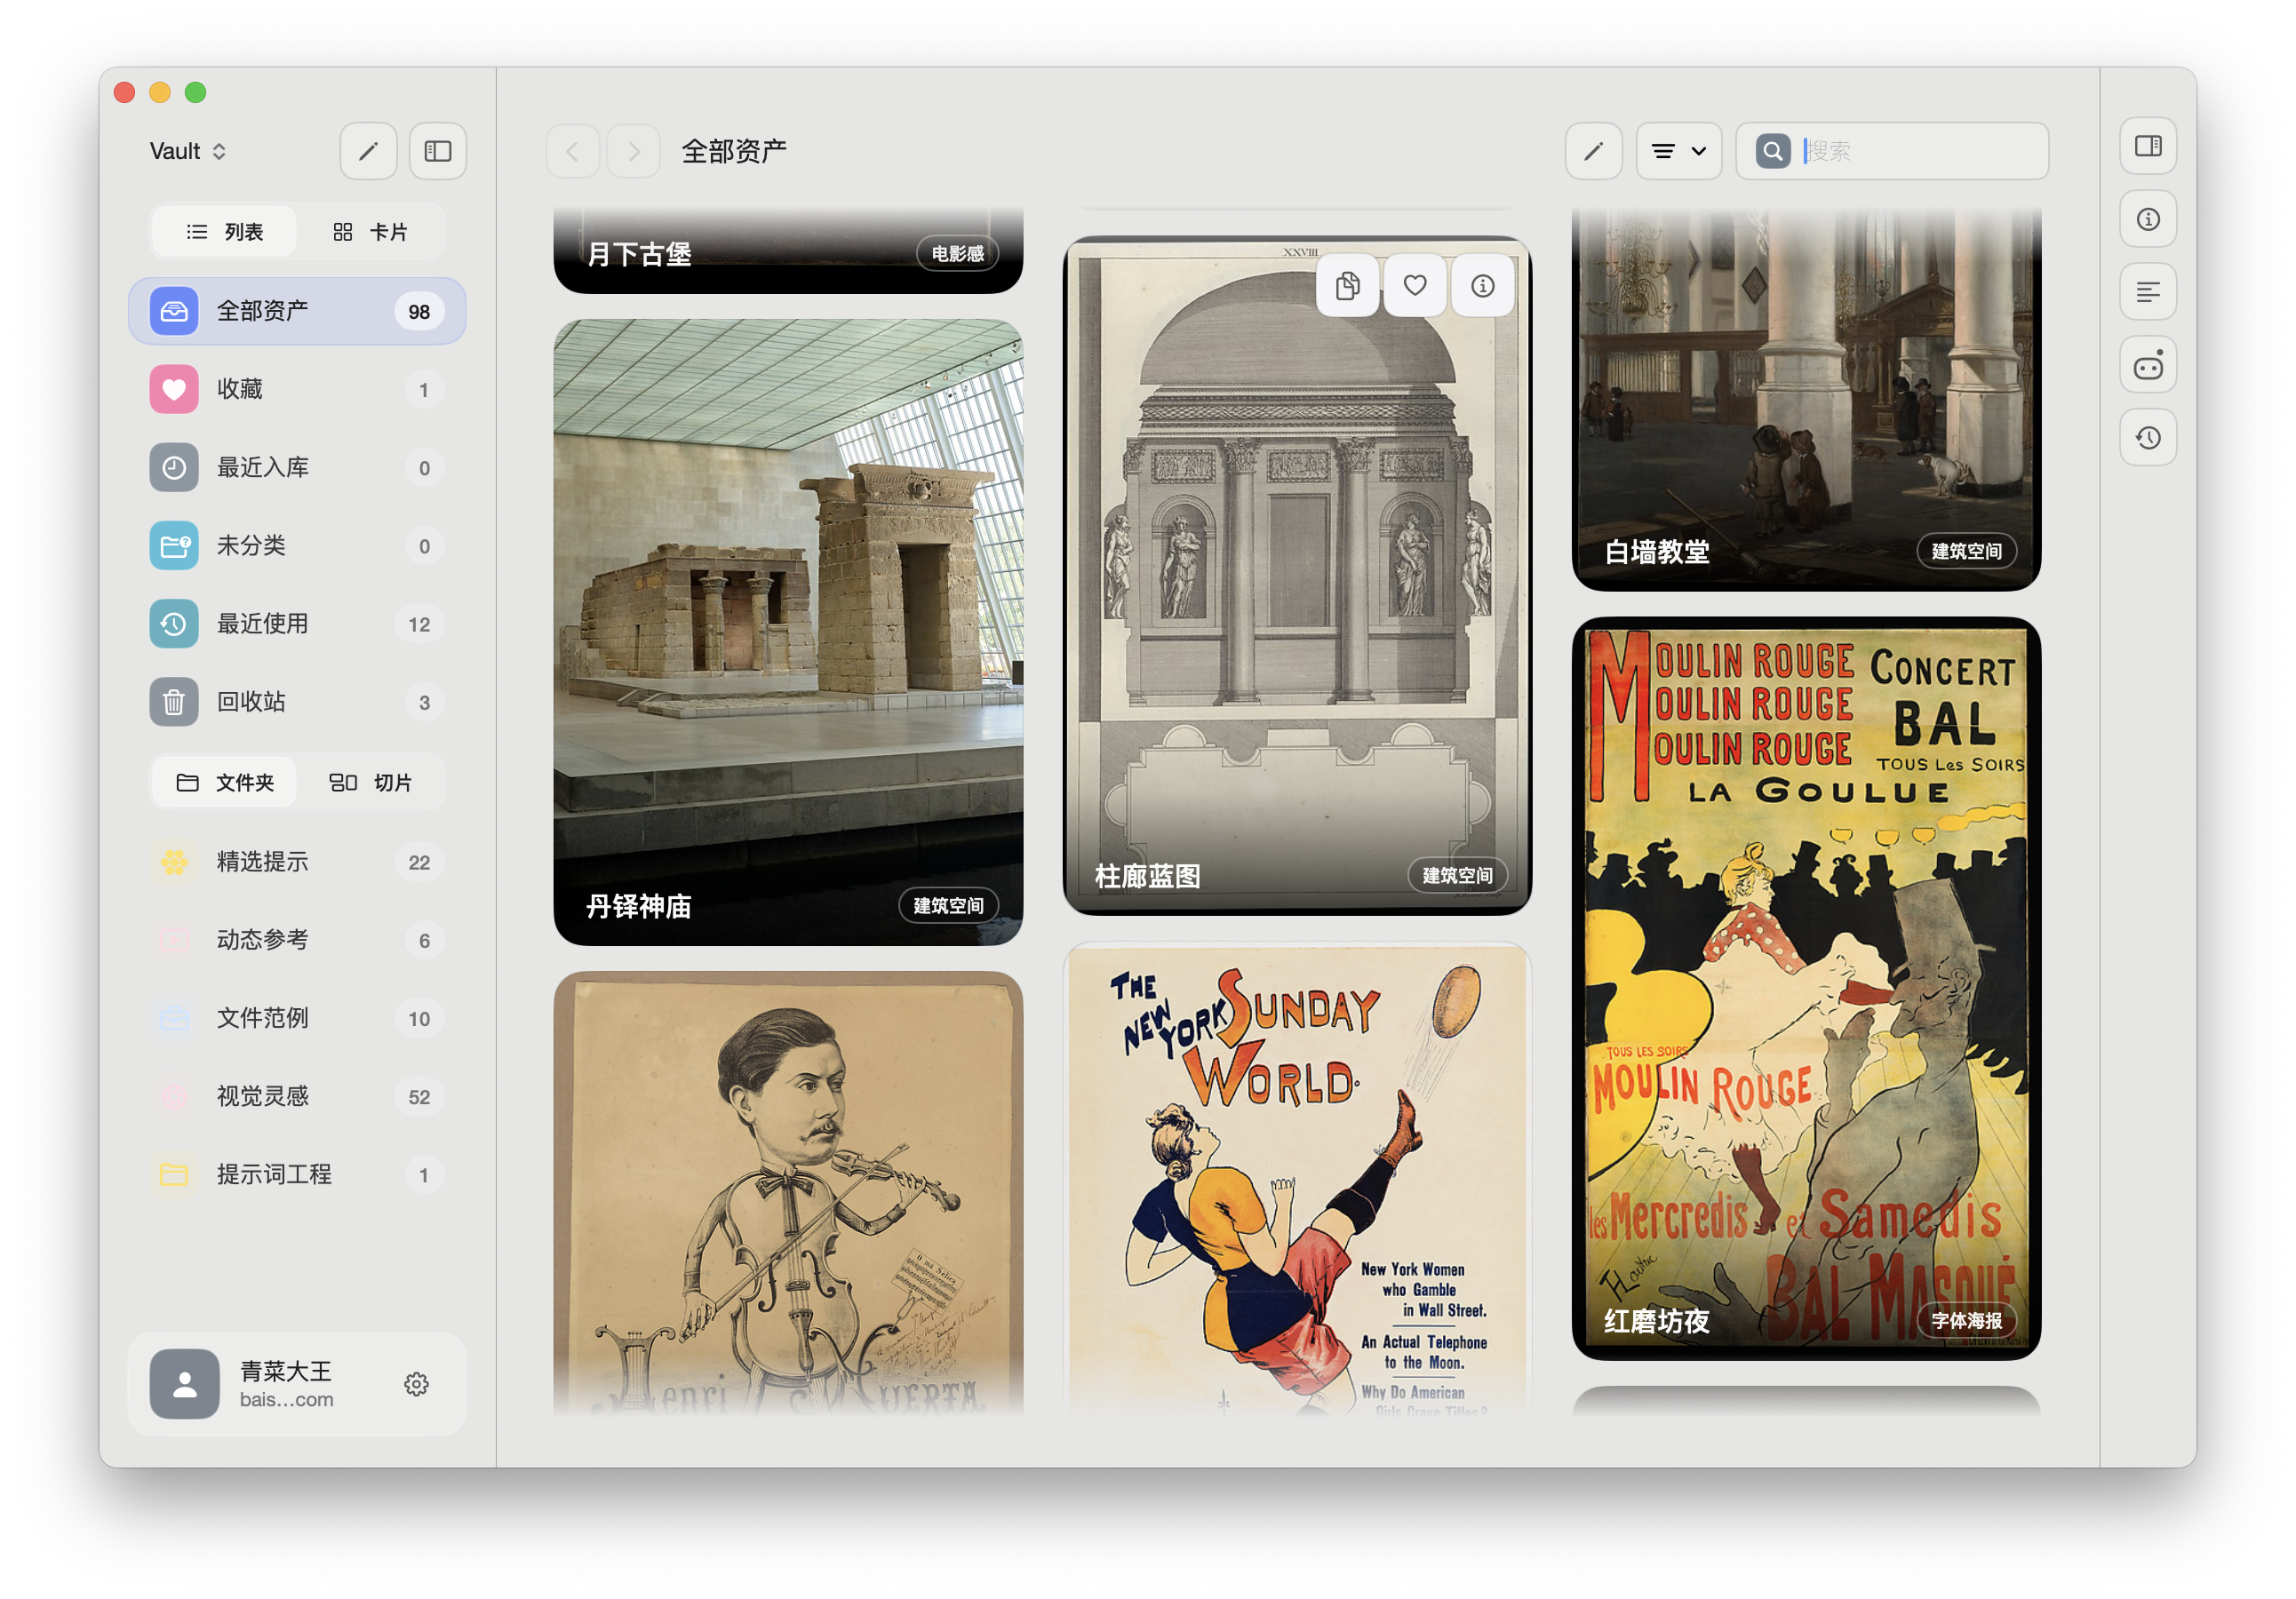Select 动态参考 label in sidebar
This screenshot has height=1599, width=2296.
pos(263,940)
